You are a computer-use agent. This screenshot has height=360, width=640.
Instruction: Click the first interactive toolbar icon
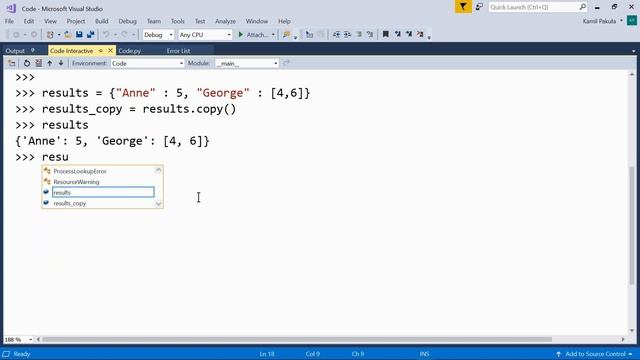(x=11, y=63)
